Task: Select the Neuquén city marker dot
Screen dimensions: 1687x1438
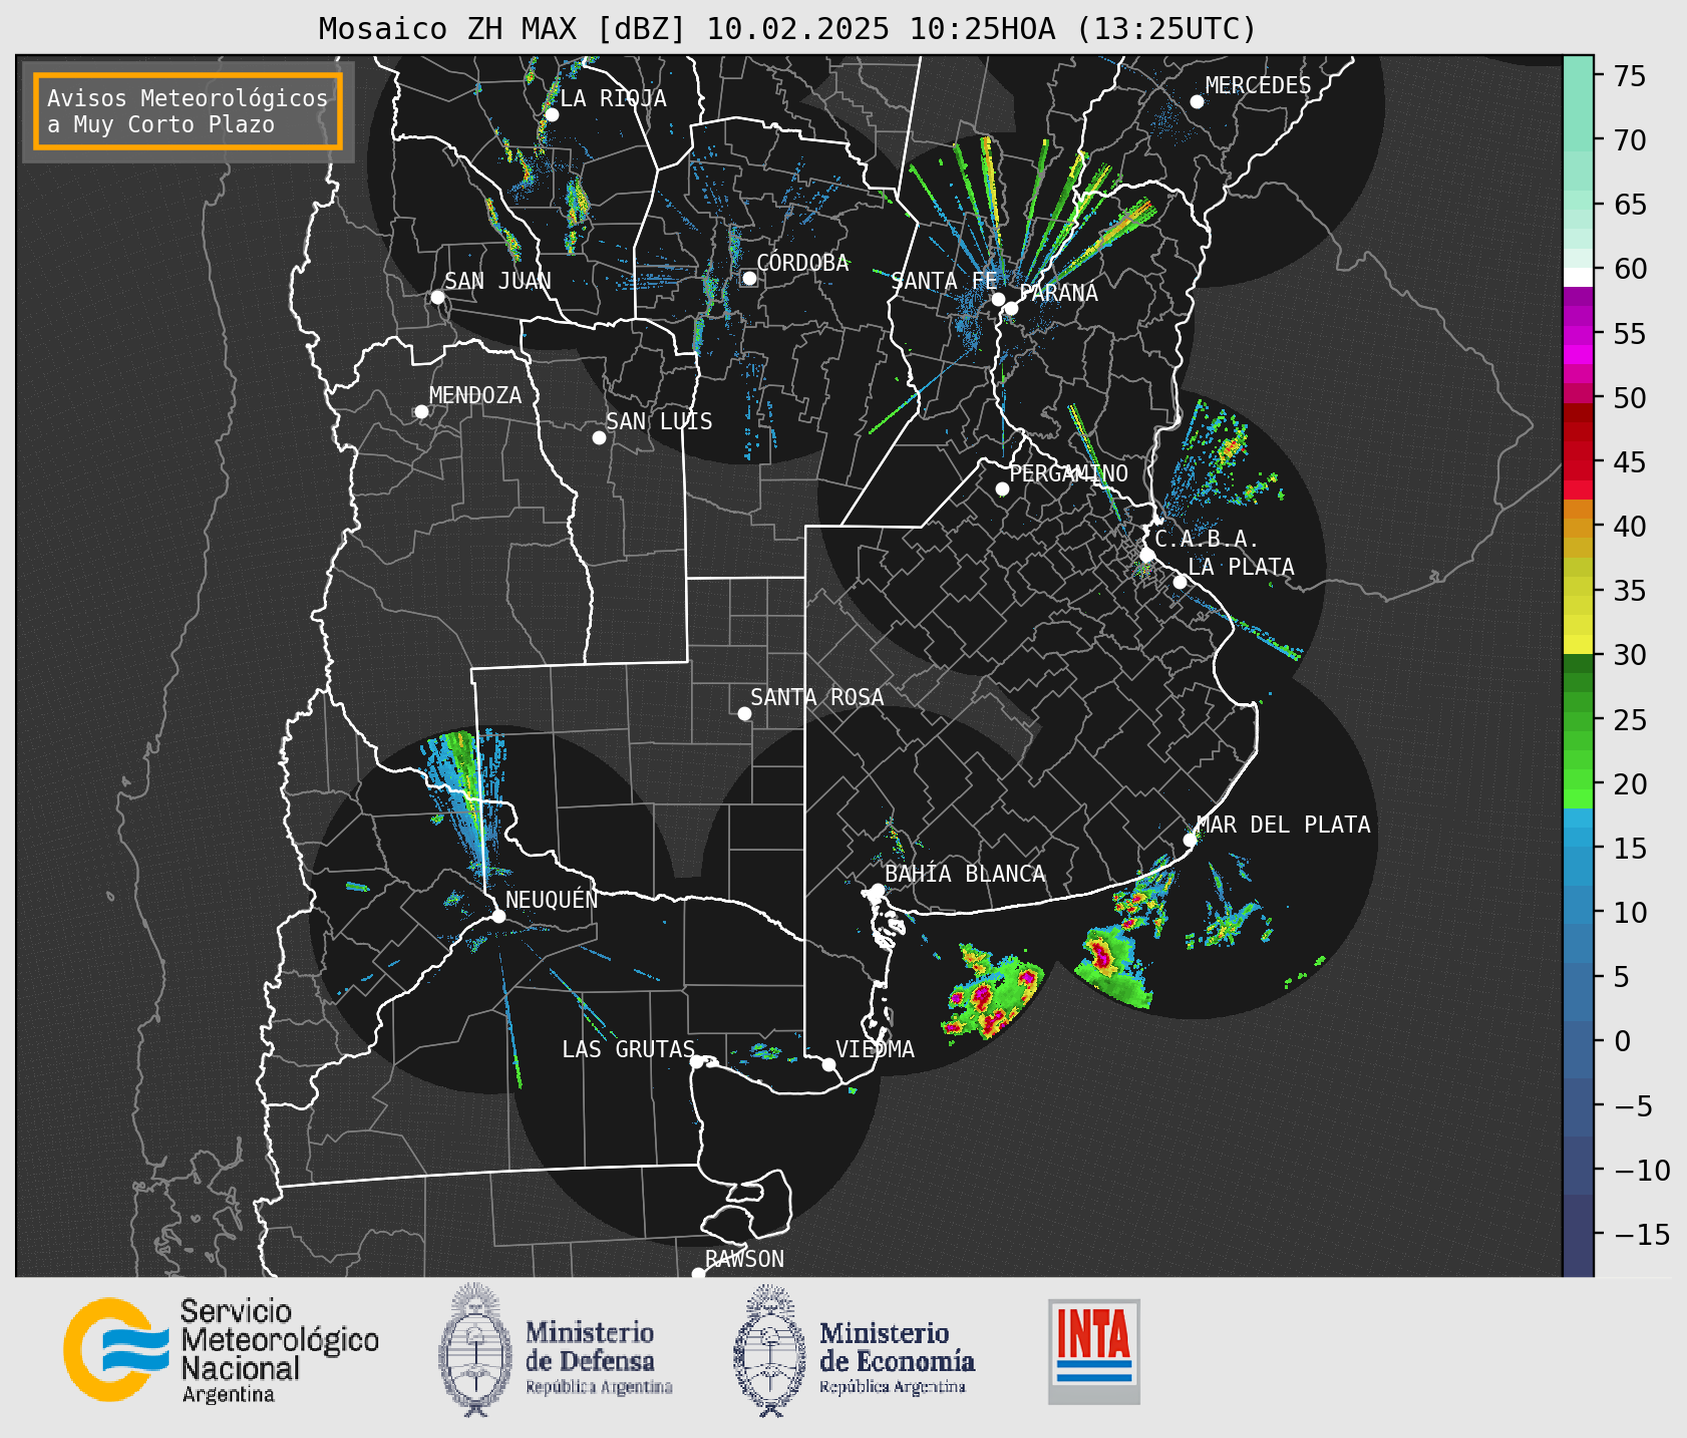Action: point(498,916)
